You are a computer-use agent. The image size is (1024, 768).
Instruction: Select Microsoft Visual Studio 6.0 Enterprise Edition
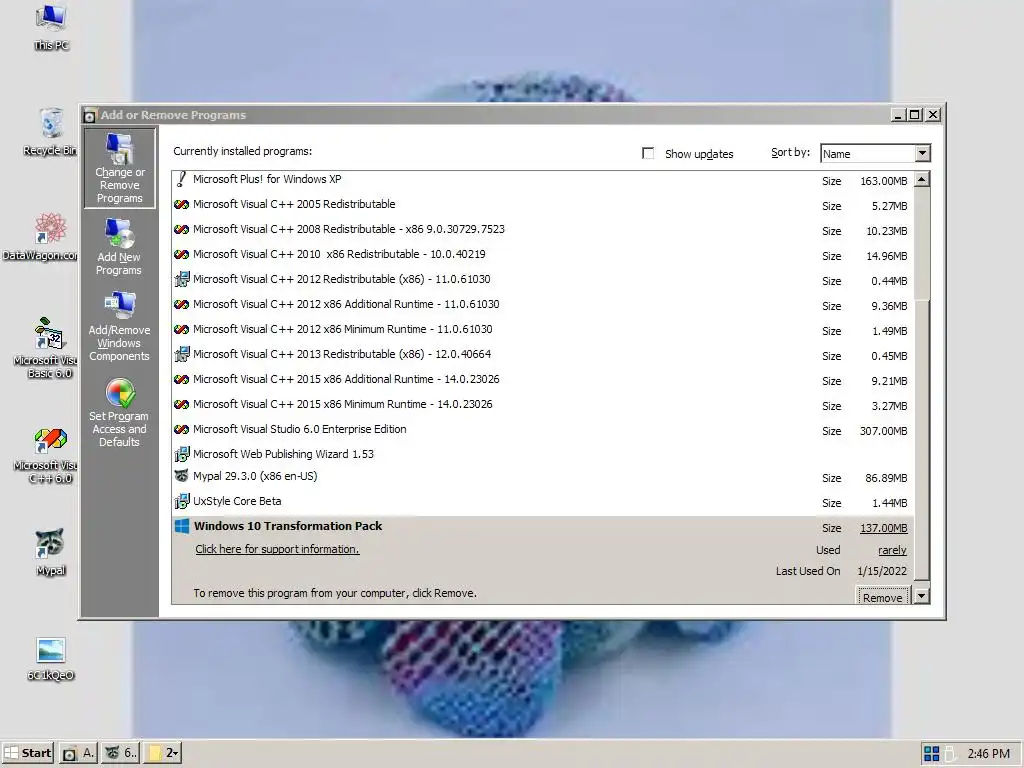(x=543, y=429)
